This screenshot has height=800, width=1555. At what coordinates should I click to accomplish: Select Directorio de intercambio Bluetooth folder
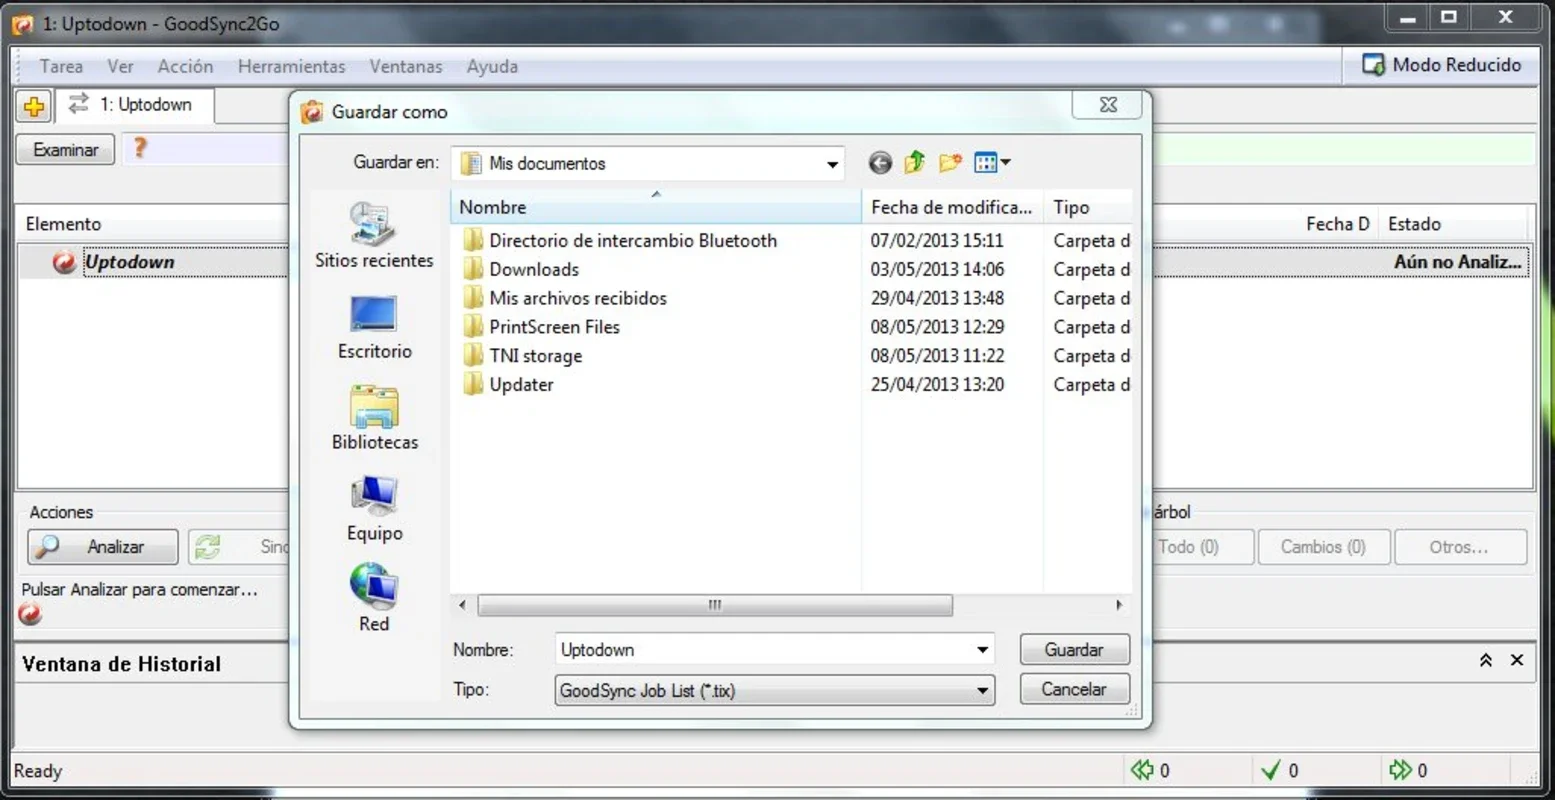[633, 240]
